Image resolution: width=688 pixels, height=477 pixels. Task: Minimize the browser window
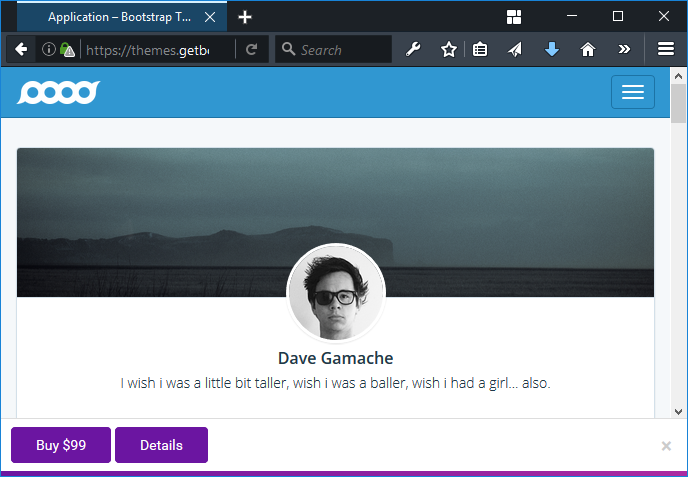click(x=572, y=16)
